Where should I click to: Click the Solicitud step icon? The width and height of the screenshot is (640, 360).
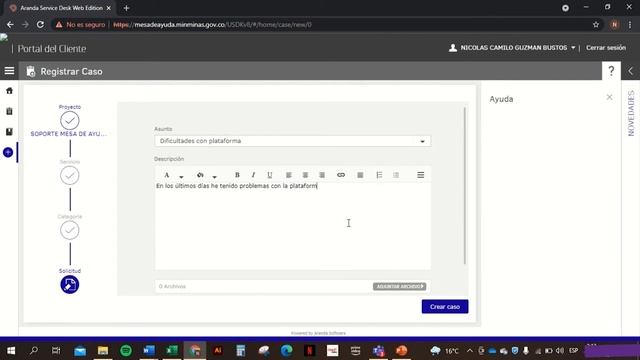click(70, 284)
